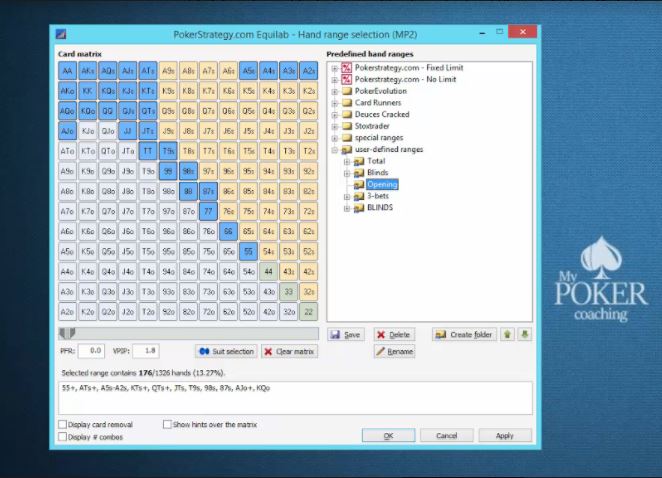The image size is (662, 478).
Task: Toggle the 22 pair cell
Action: [x=309, y=312]
